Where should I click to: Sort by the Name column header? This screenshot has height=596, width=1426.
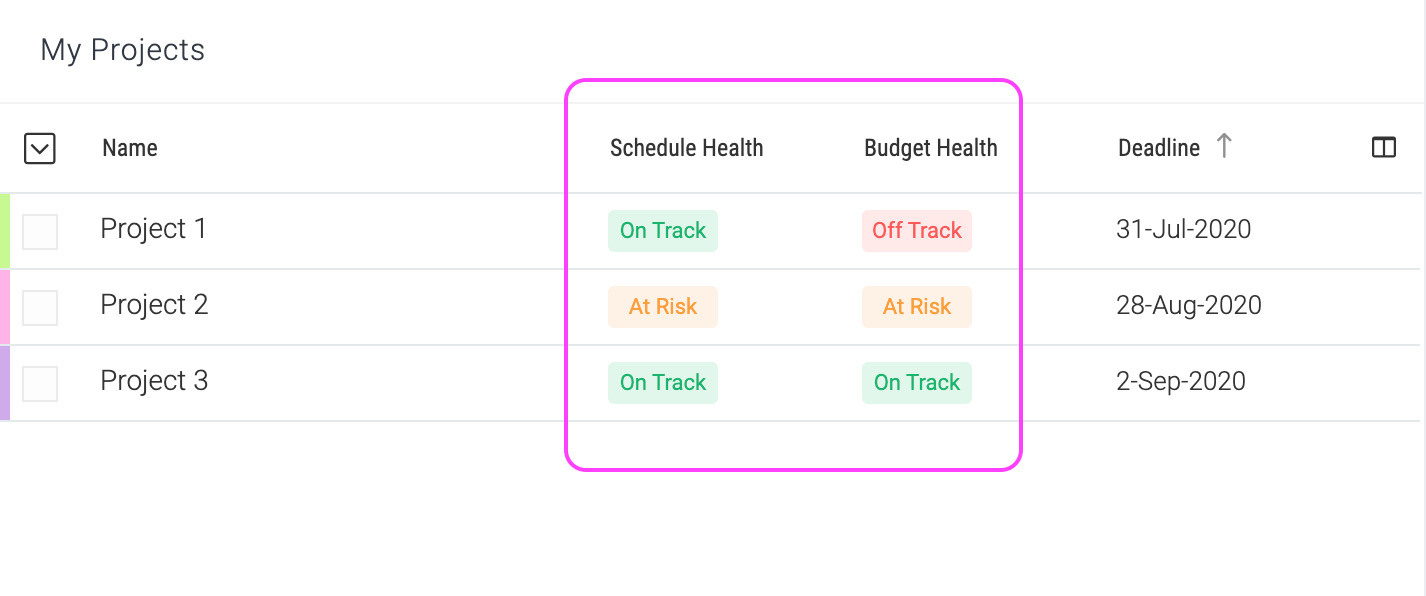pyautogui.click(x=130, y=148)
